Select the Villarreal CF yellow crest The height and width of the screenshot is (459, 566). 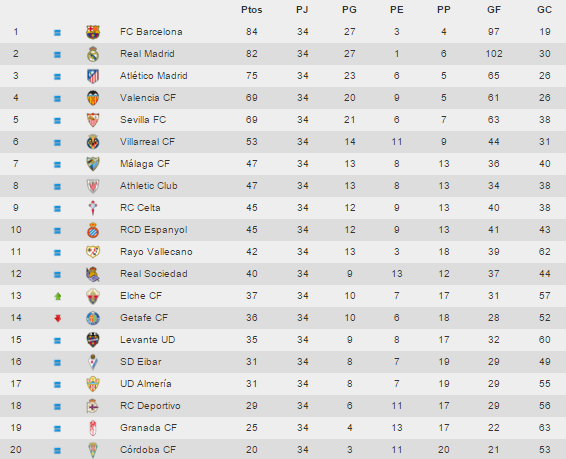click(x=93, y=142)
